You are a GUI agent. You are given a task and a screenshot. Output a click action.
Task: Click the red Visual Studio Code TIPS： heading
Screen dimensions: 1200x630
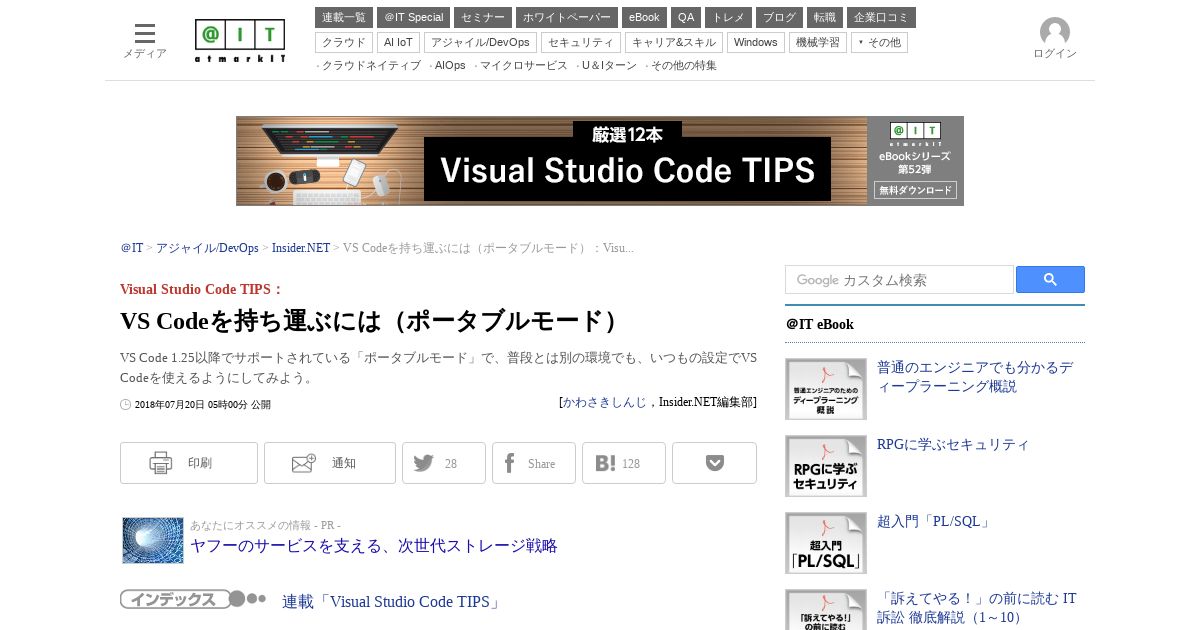(x=202, y=290)
